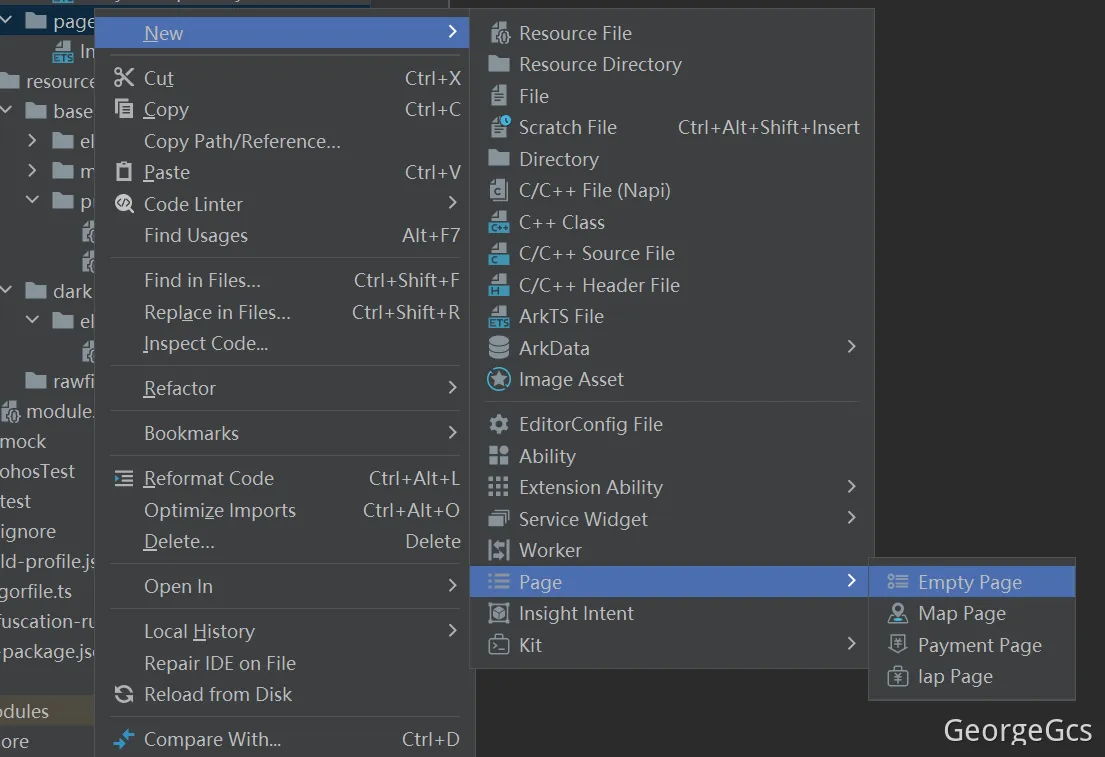Click the Ability icon
Screen dimensions: 1105x757
(499, 456)
